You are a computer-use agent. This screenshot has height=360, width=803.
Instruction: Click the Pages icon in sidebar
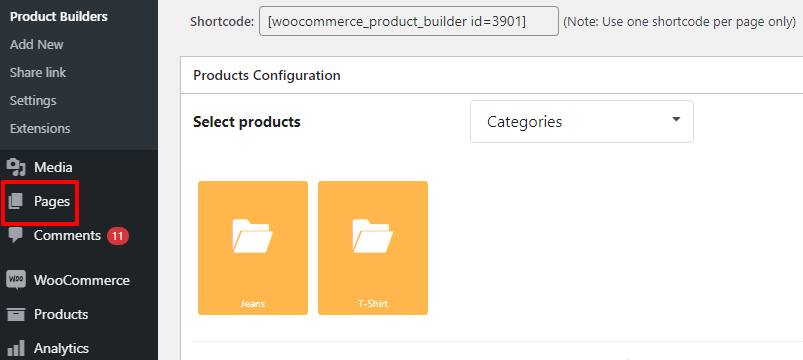tap(16, 202)
